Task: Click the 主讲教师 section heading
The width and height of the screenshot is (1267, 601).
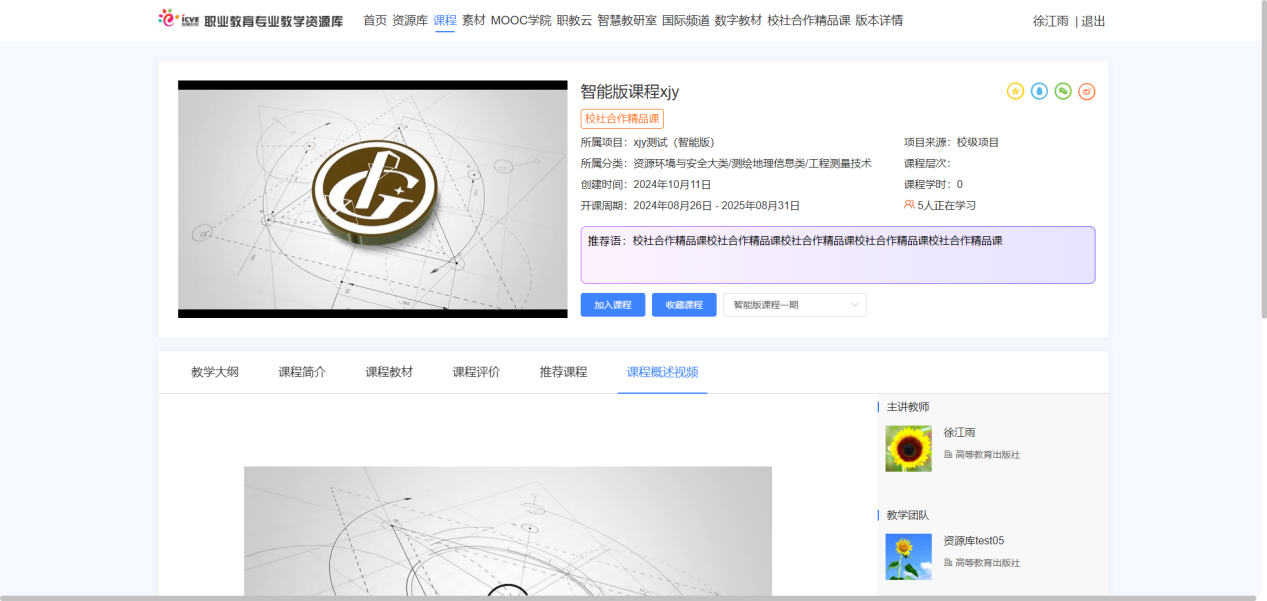Action: click(908, 407)
